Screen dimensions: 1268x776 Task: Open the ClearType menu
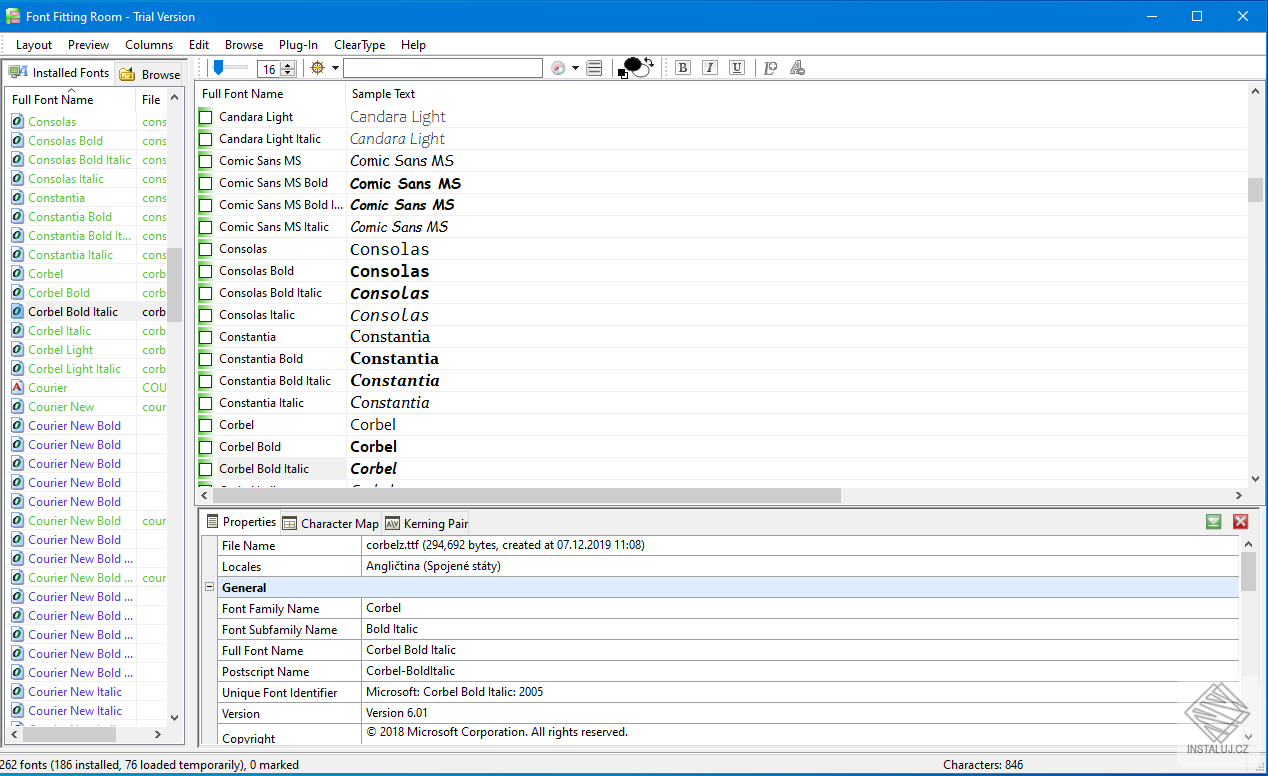pyautogui.click(x=359, y=45)
